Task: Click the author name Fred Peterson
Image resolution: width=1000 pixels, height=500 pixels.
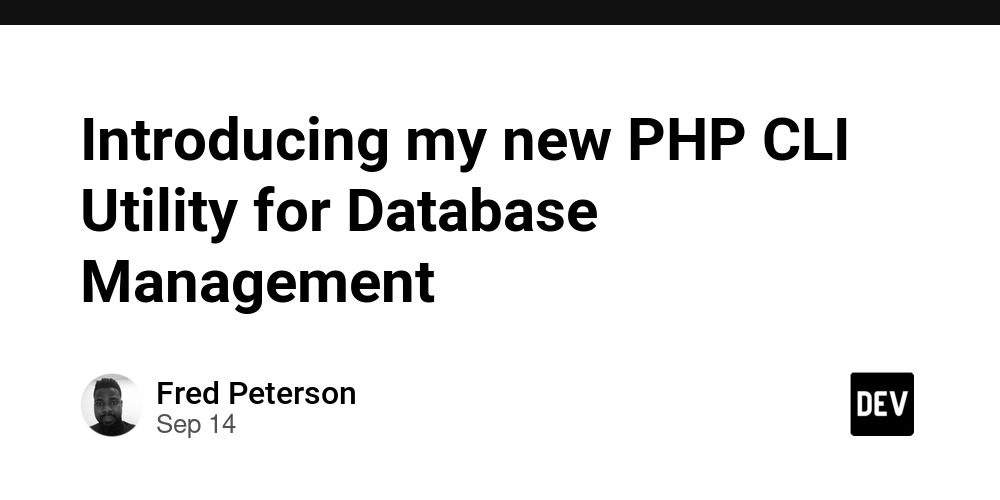Action: click(x=256, y=393)
